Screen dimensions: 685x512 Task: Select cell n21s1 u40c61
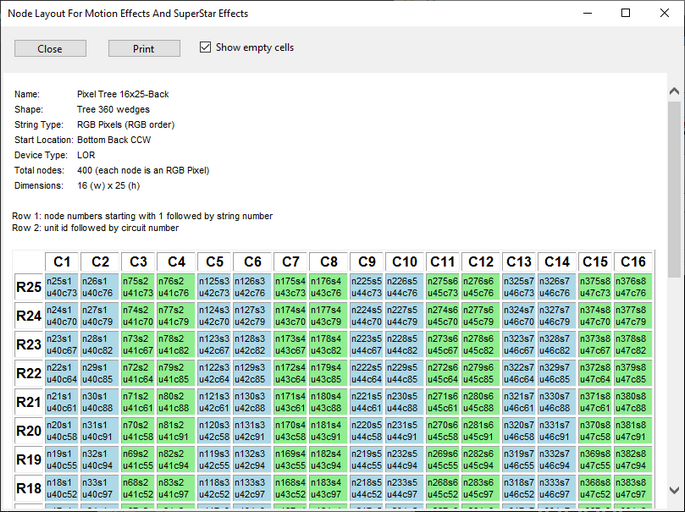click(62, 402)
